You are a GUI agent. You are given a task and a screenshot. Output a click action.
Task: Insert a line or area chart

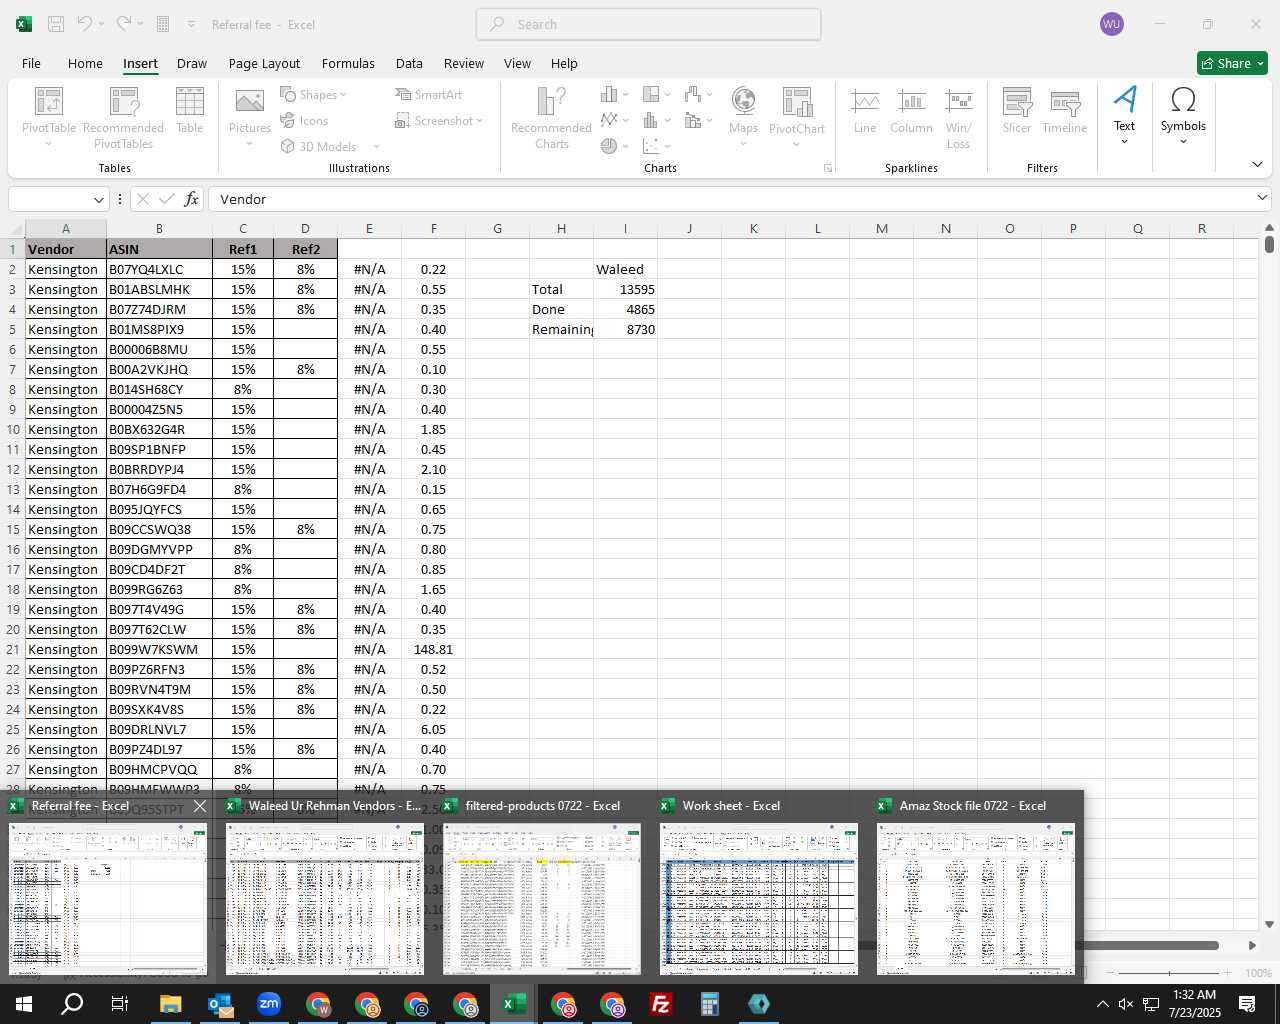pos(614,121)
